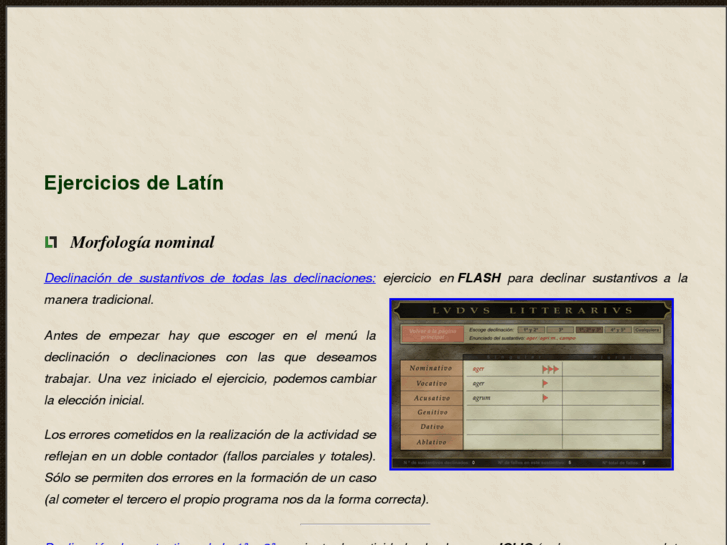The height and width of the screenshot is (545, 727).
Task: Select the 'Ejercicios de Latín' page heading
Action: coord(134,183)
